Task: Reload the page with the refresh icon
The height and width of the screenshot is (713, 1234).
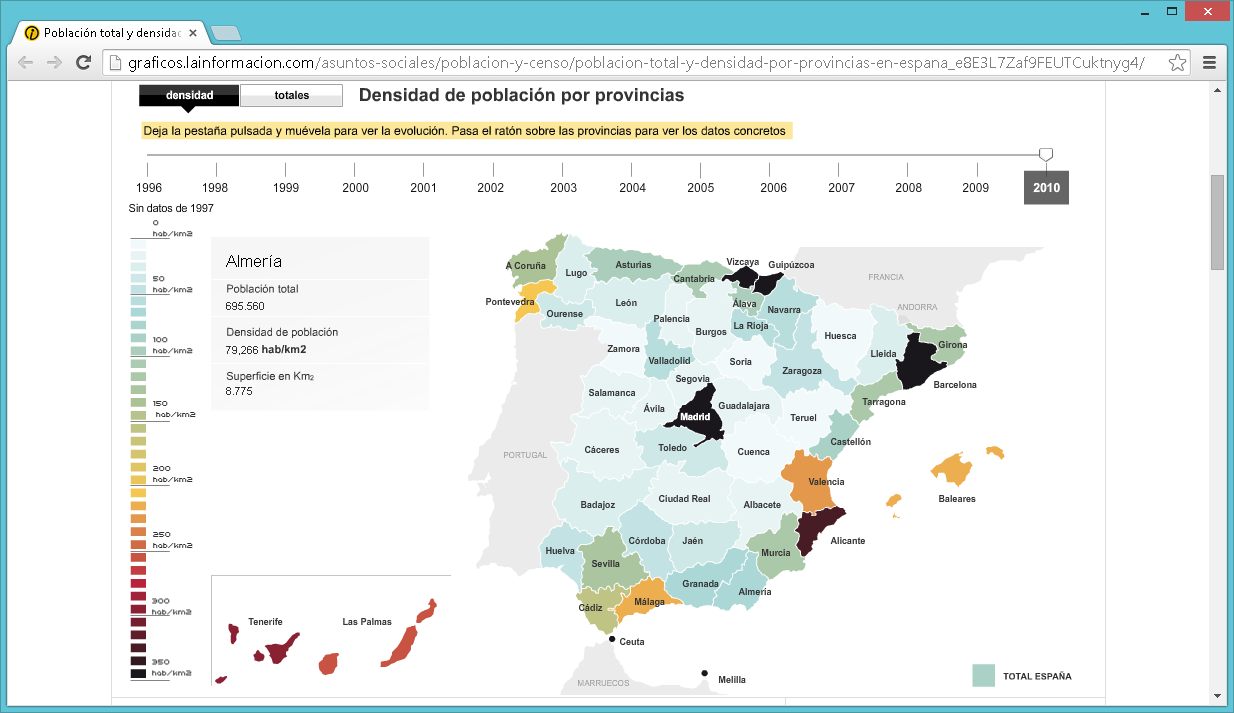Action: pyautogui.click(x=84, y=62)
